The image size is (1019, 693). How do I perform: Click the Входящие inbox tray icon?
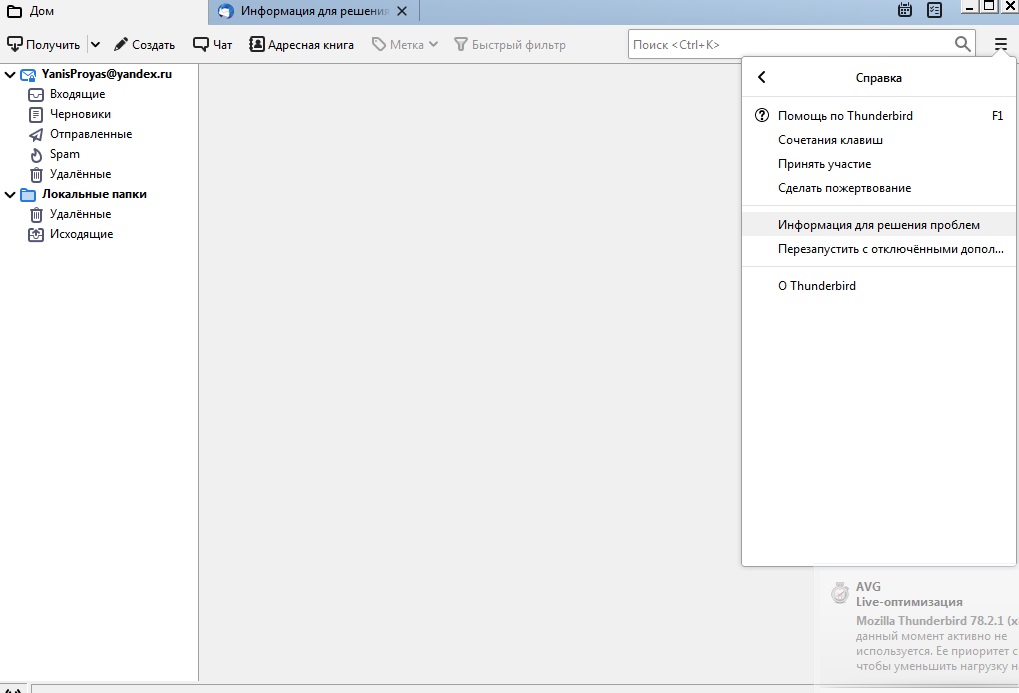point(36,95)
